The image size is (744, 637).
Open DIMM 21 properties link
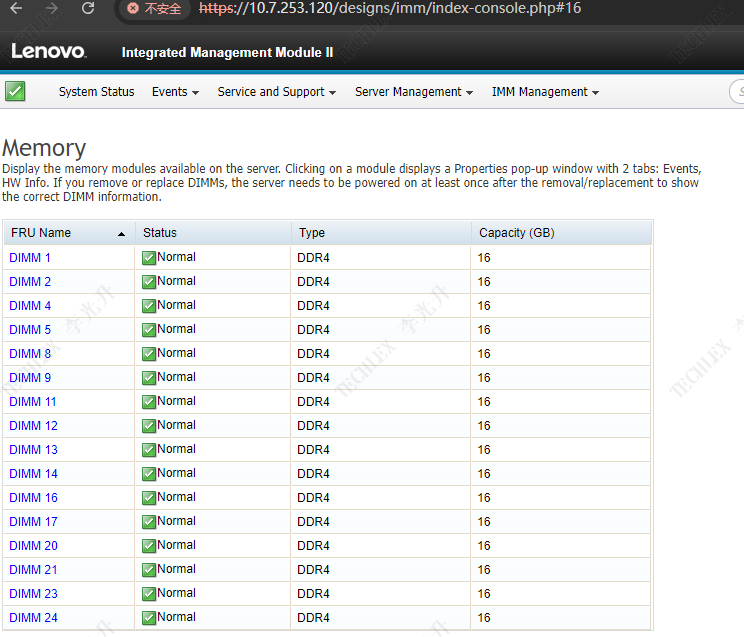[33, 570]
